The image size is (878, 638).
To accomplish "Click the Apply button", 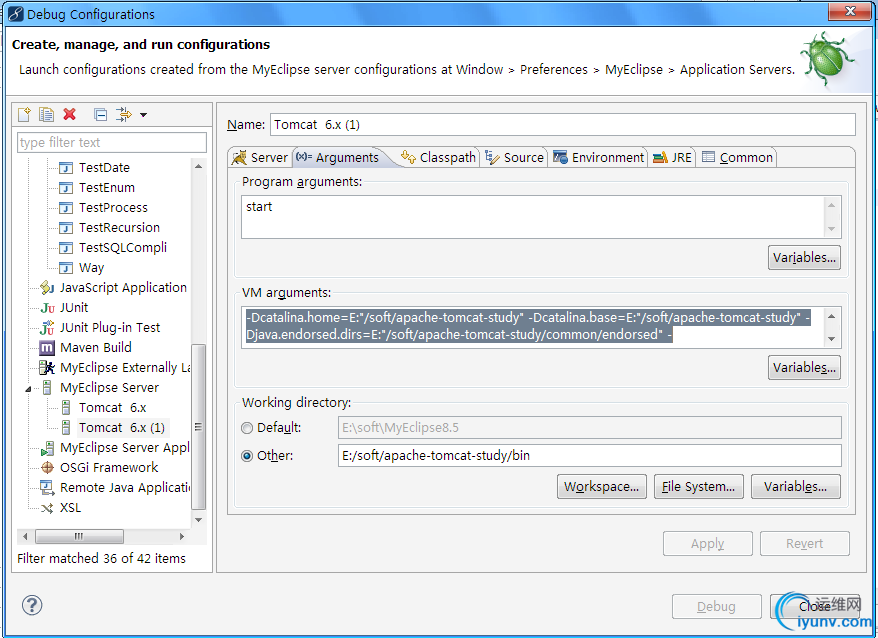I will (708, 543).
